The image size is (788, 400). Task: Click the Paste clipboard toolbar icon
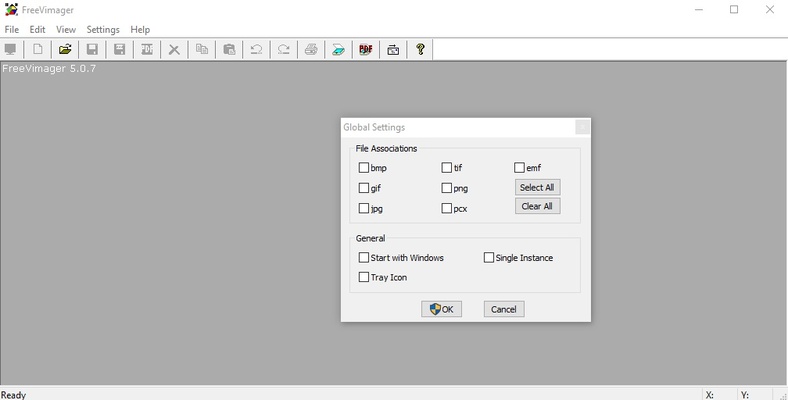[x=229, y=49]
